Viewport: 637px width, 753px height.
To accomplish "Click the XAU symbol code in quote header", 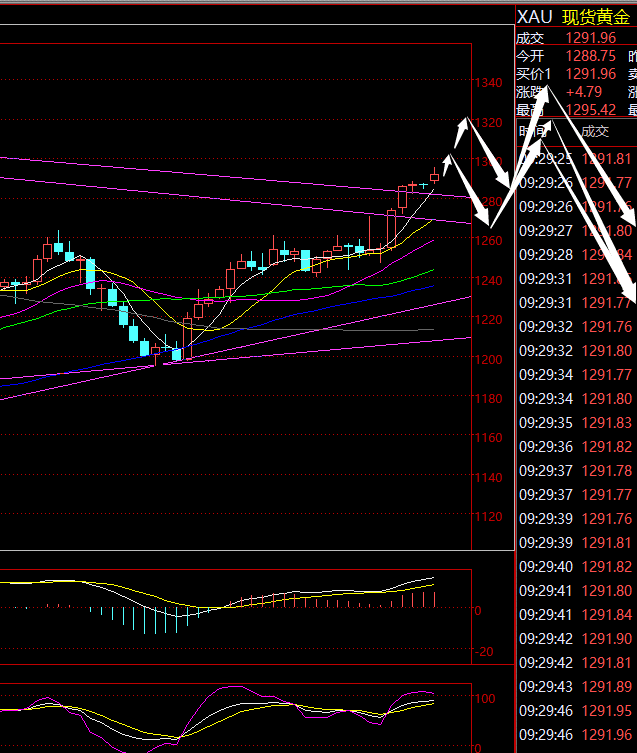I will 534,17.
